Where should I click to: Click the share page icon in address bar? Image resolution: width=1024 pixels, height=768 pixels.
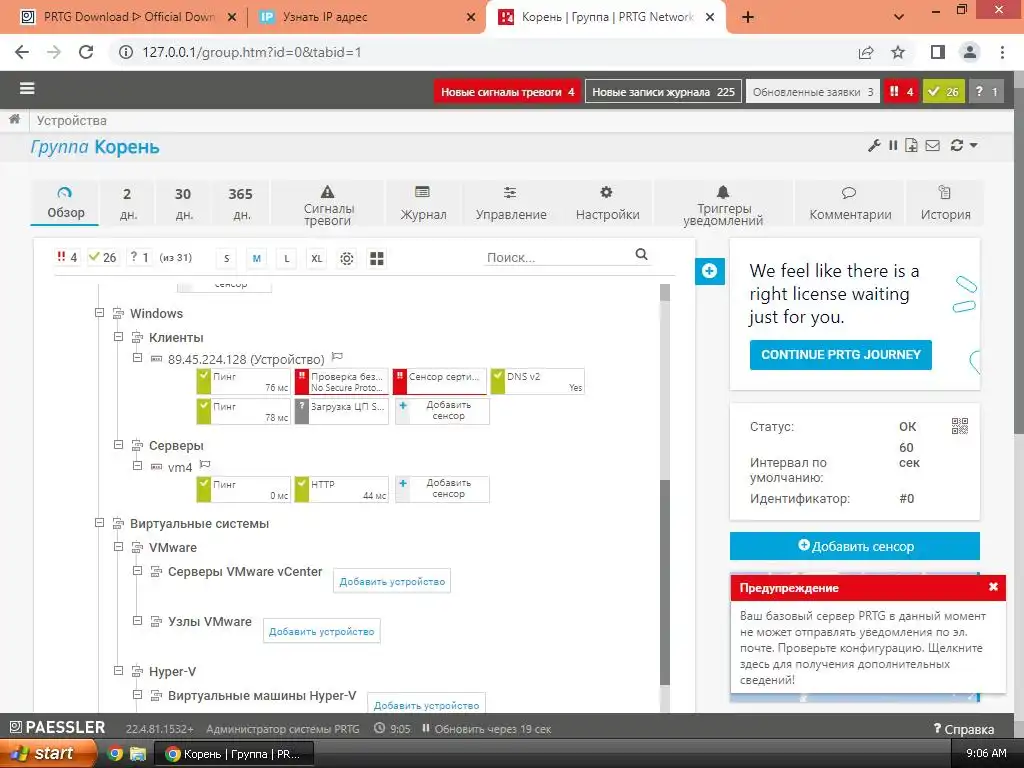point(866,52)
